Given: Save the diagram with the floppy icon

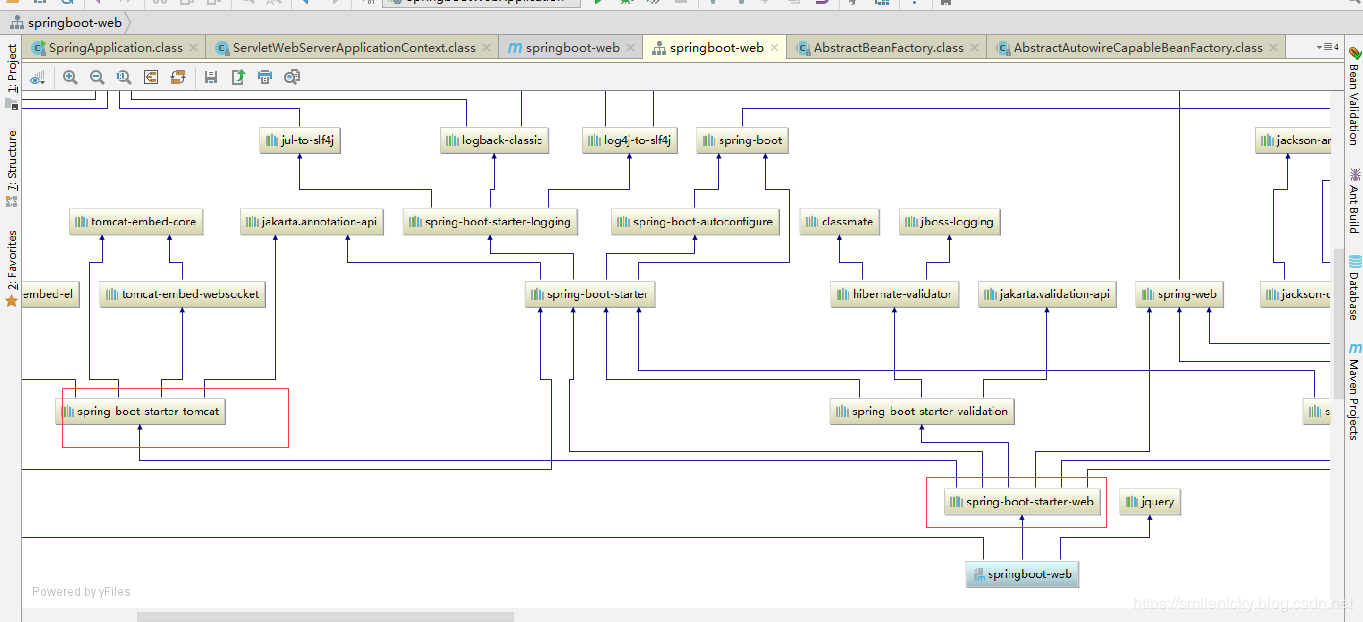Looking at the screenshot, I should (x=211, y=77).
